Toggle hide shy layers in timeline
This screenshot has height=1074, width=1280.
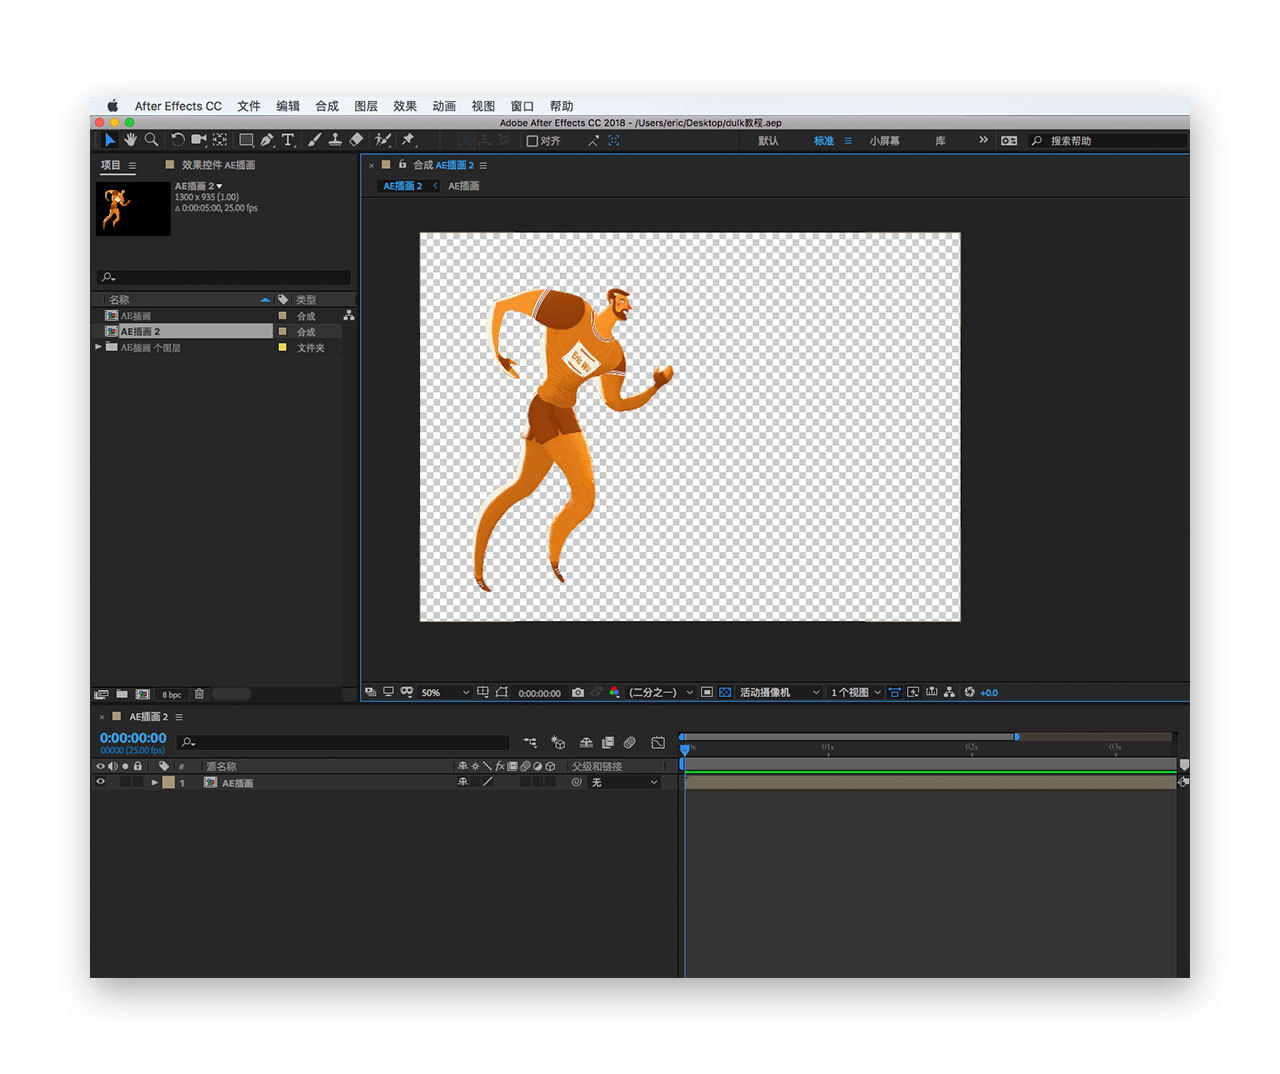(x=586, y=742)
